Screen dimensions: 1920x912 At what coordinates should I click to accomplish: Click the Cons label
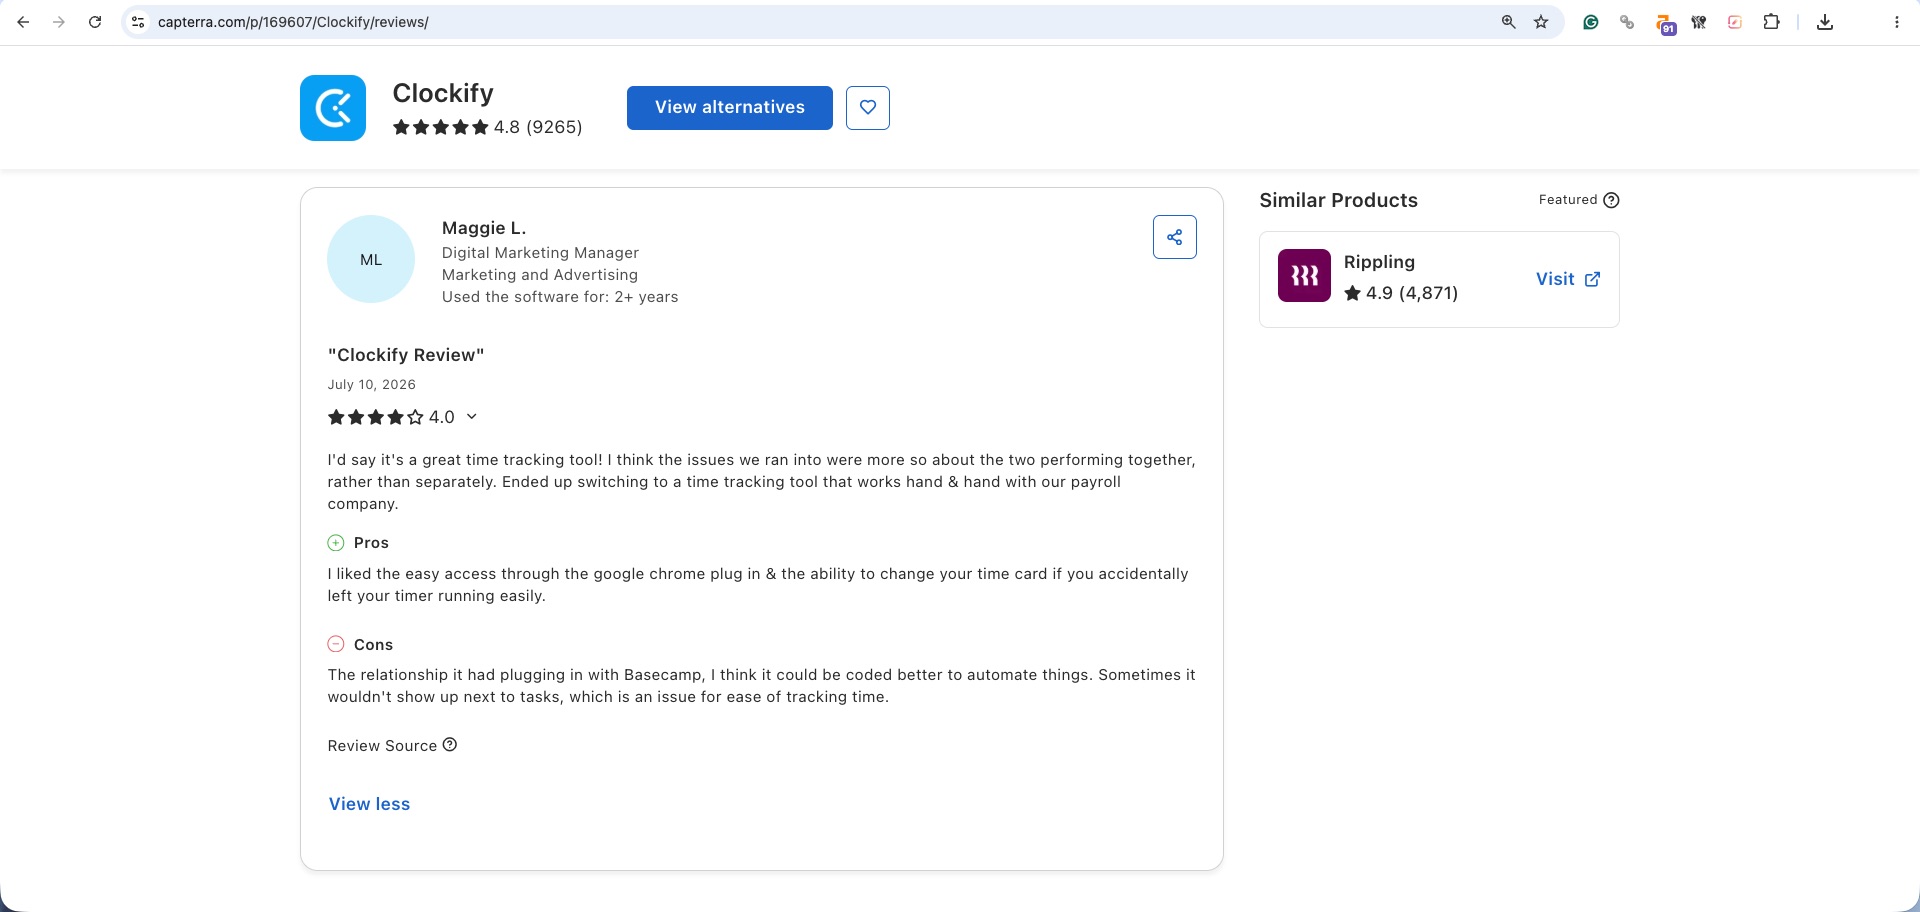pyautogui.click(x=373, y=645)
